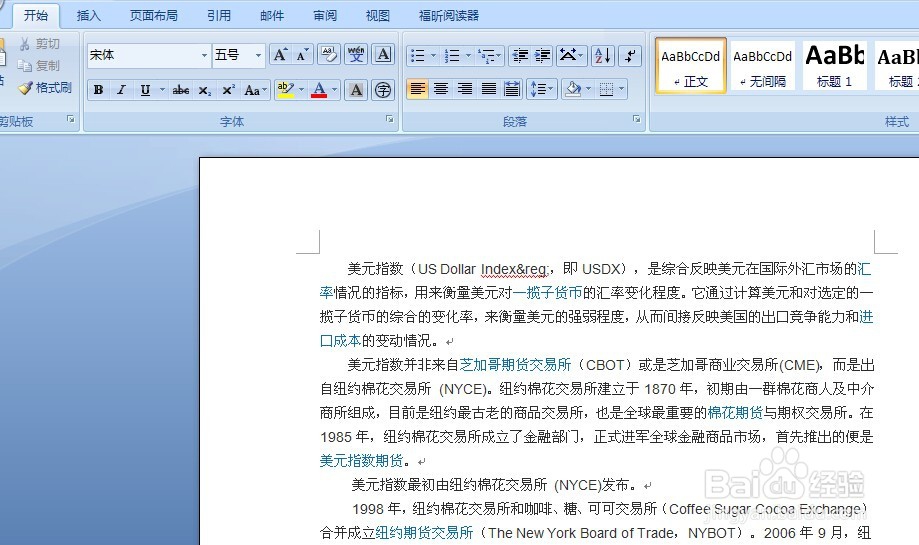Switch to the 页面布局 tab
The image size is (919, 545).
pyautogui.click(x=154, y=16)
